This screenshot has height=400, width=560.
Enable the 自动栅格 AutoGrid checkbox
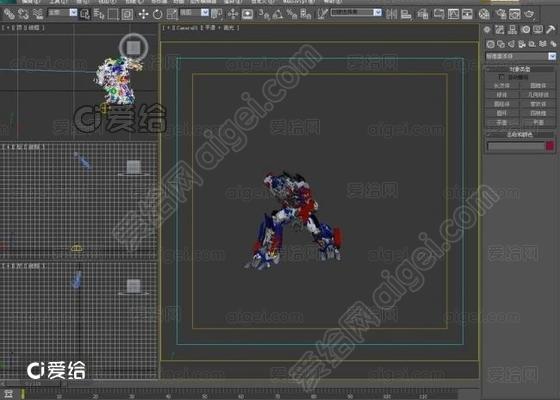click(501, 77)
